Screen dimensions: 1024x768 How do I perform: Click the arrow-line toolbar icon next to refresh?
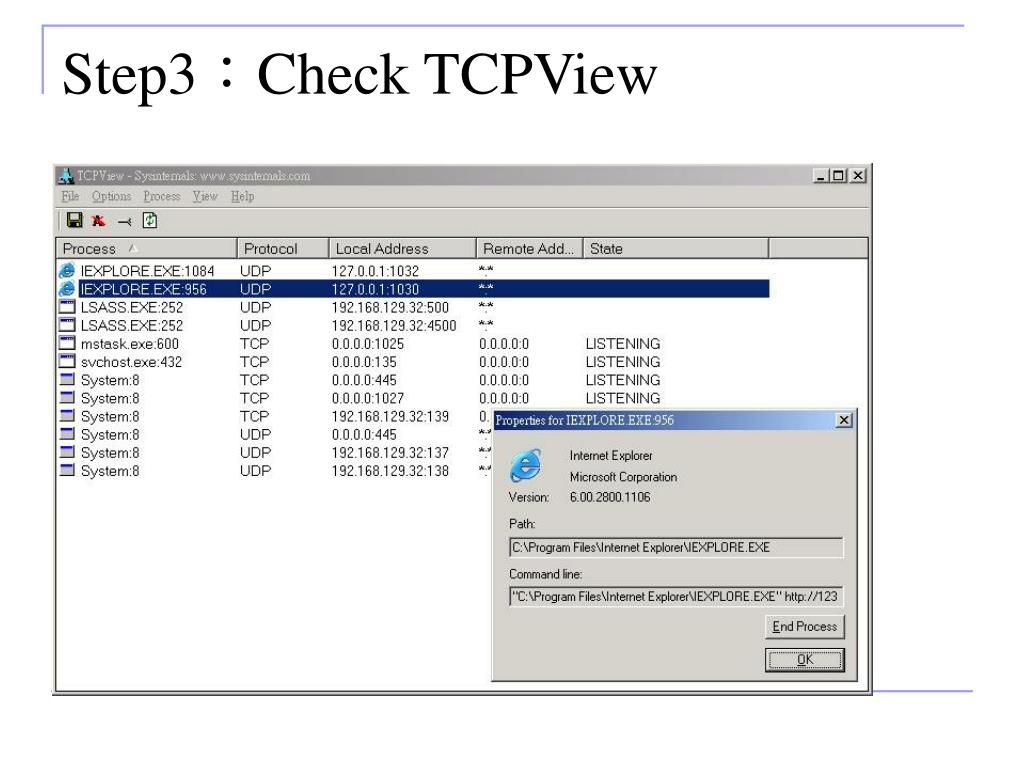point(124,222)
